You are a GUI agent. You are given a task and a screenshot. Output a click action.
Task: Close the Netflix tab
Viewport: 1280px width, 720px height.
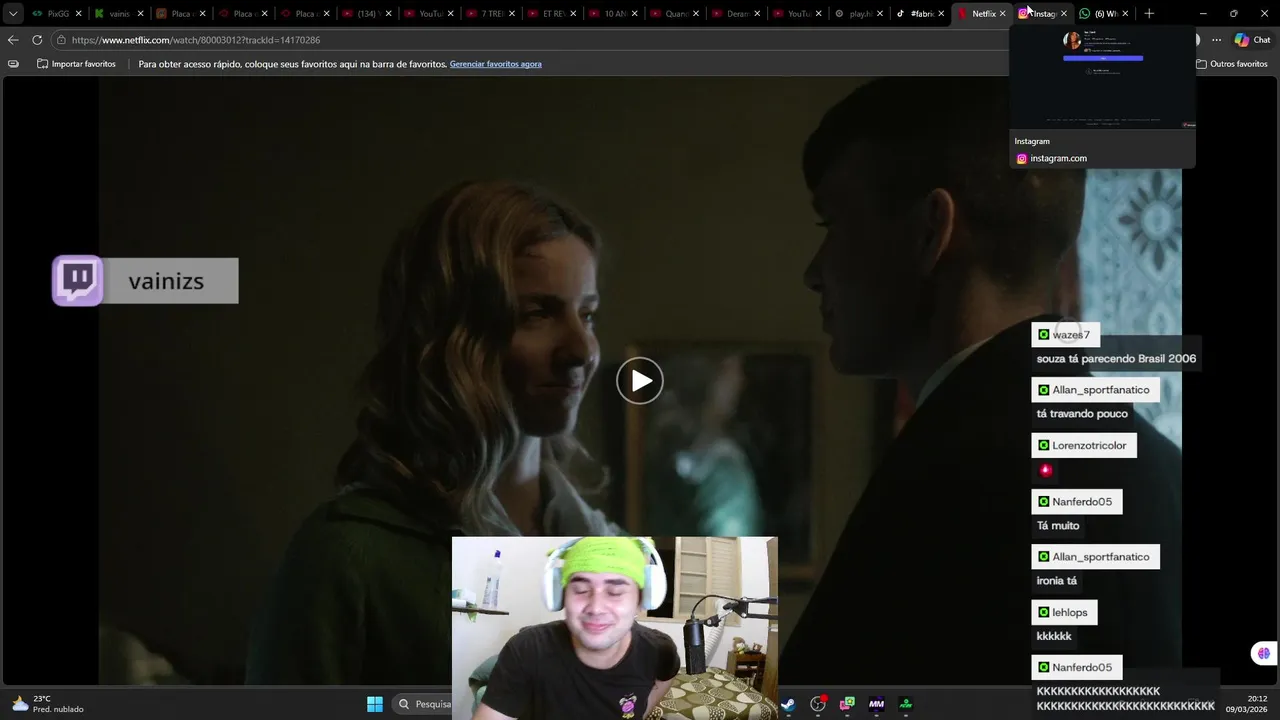tap(1003, 14)
